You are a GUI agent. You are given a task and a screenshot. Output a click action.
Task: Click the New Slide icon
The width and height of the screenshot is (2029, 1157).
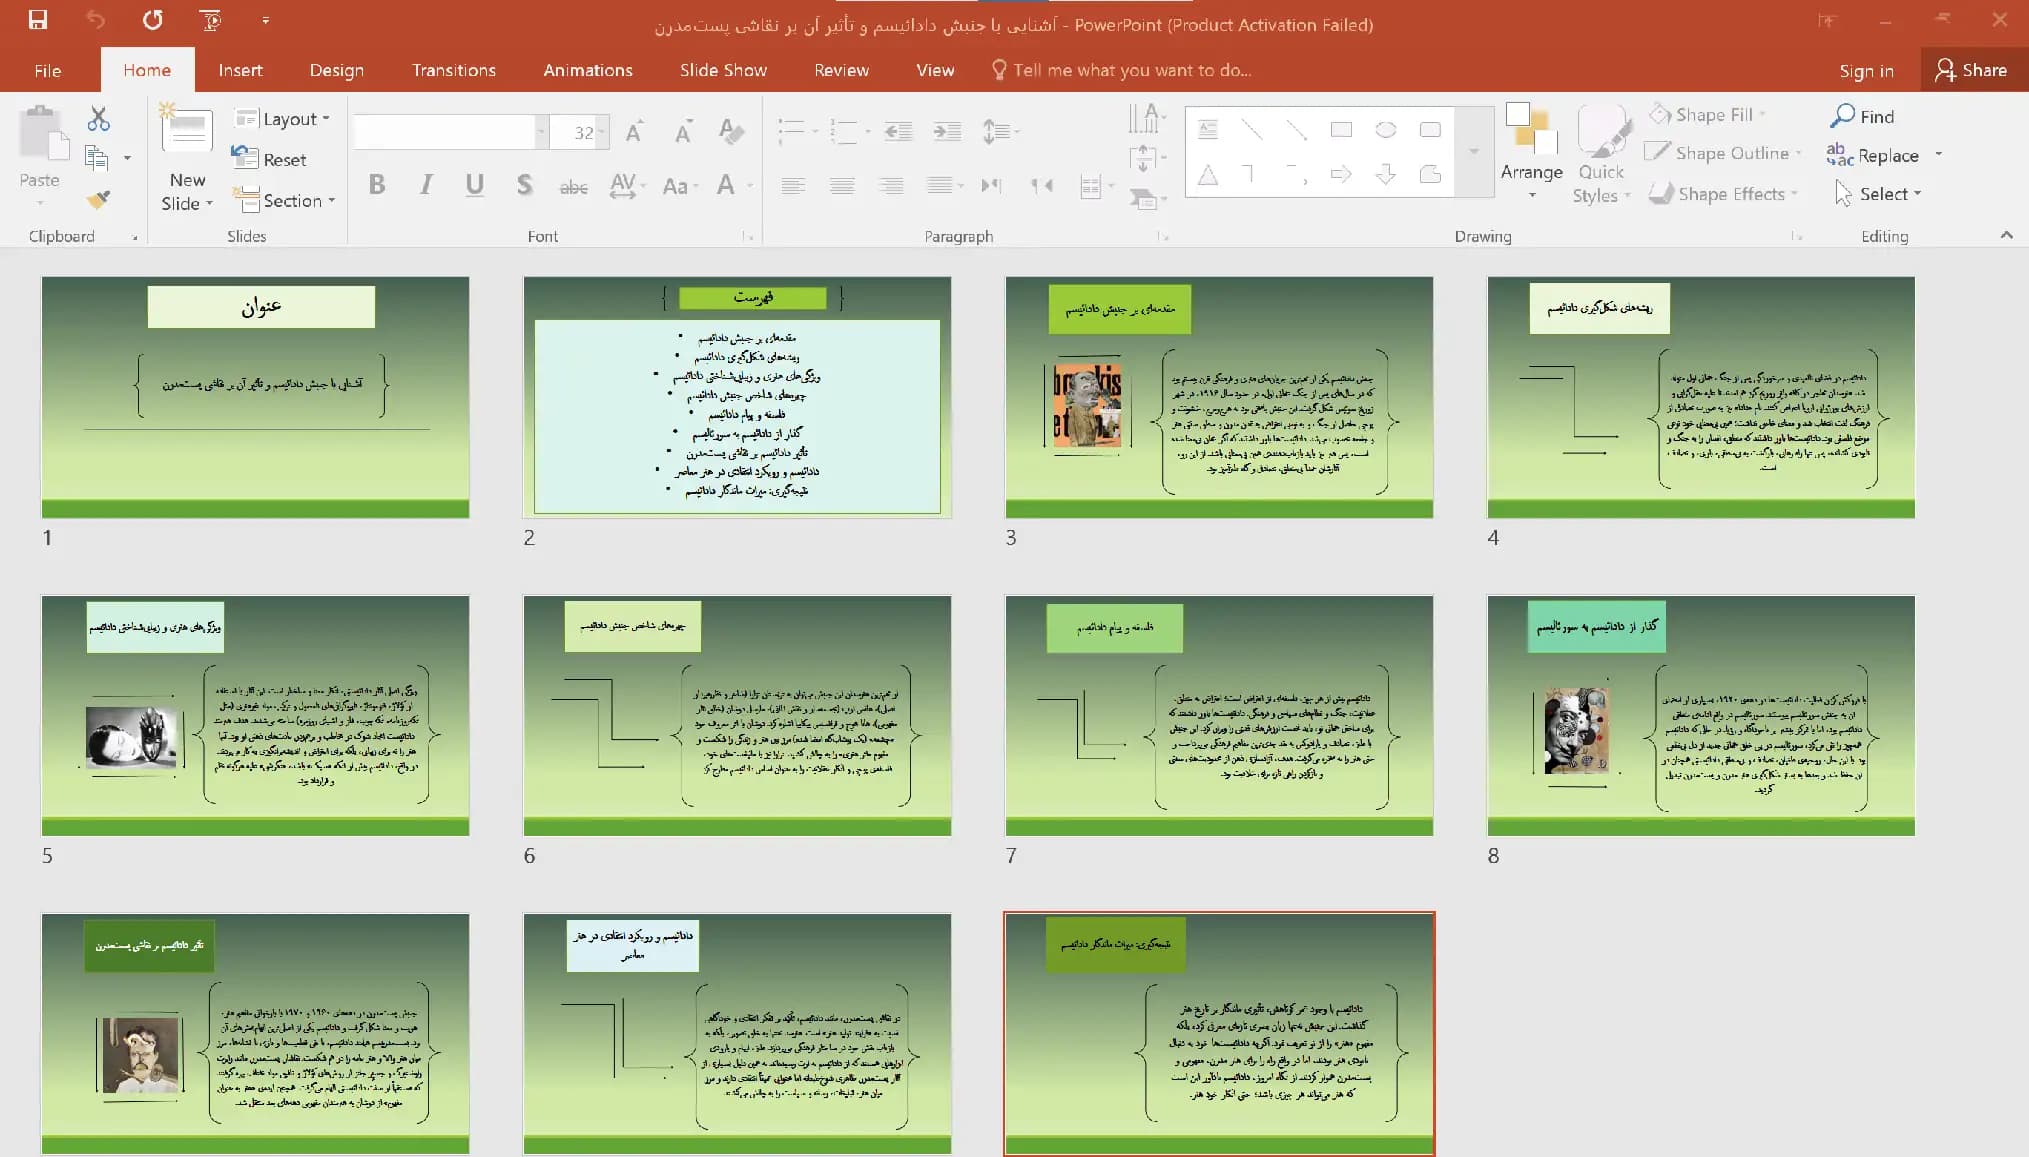(x=186, y=130)
